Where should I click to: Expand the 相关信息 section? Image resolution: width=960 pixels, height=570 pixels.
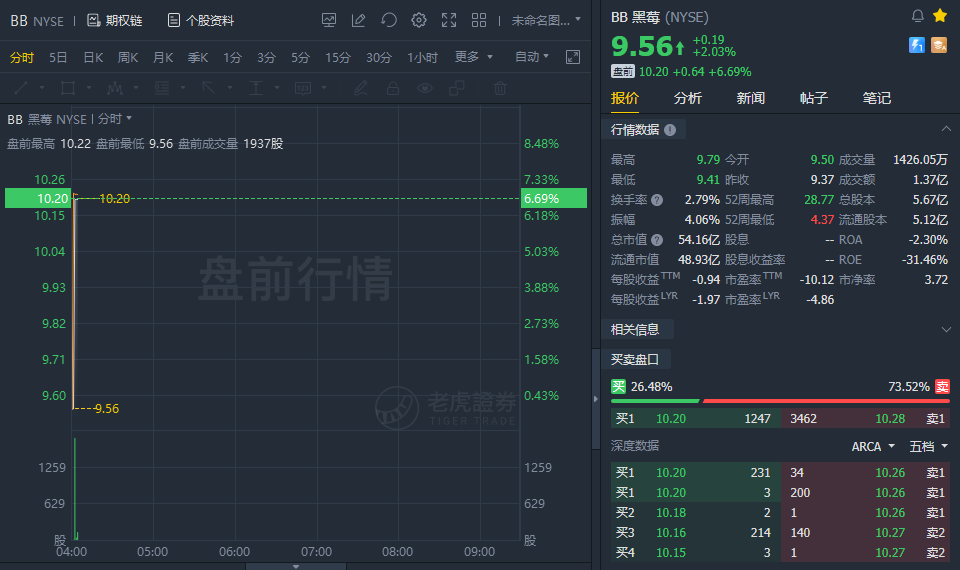pyautogui.click(x=946, y=329)
